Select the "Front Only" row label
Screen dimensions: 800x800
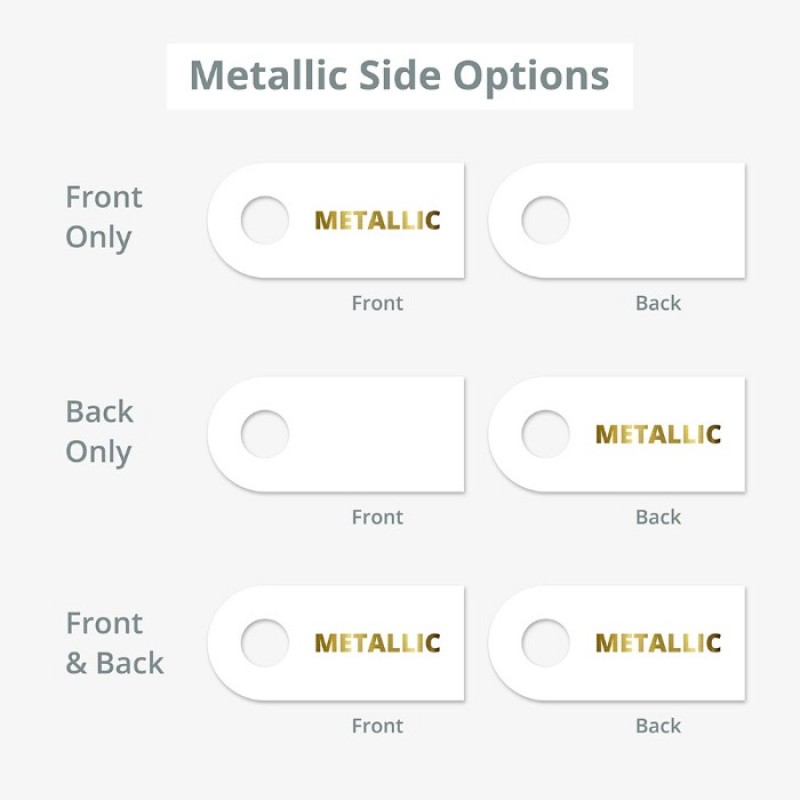pyautogui.click(x=104, y=217)
